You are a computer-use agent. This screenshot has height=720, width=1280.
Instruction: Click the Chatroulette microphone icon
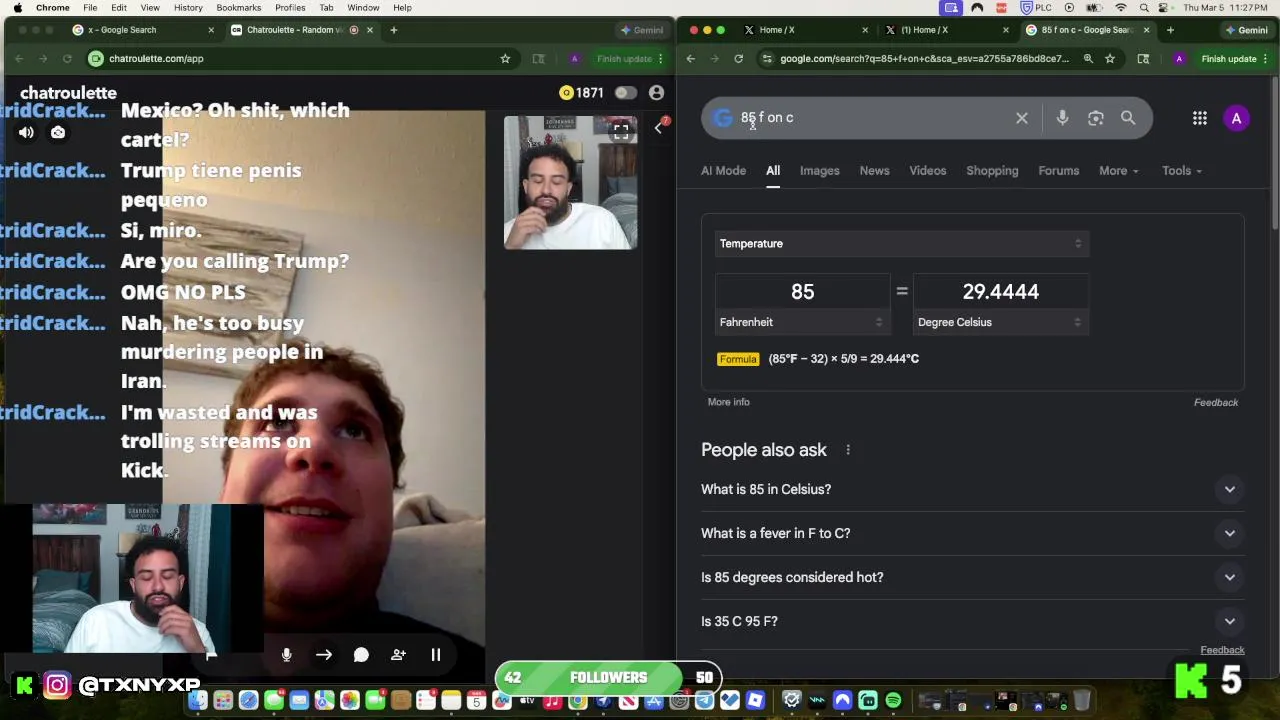pos(286,655)
